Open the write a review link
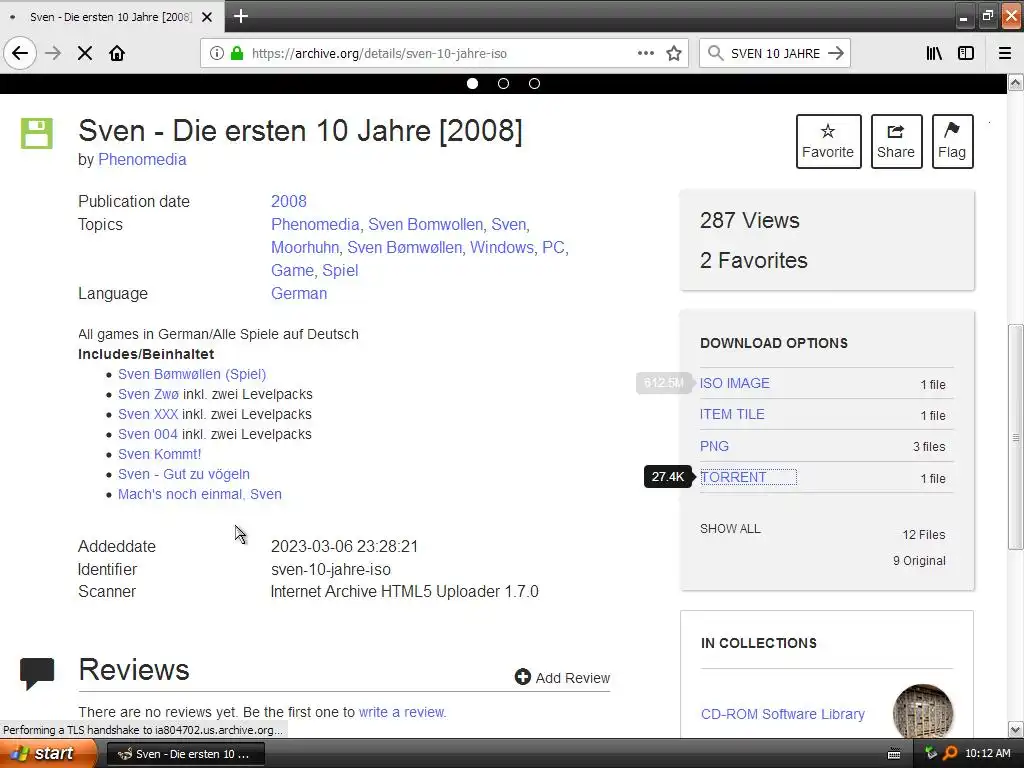 coord(402,712)
